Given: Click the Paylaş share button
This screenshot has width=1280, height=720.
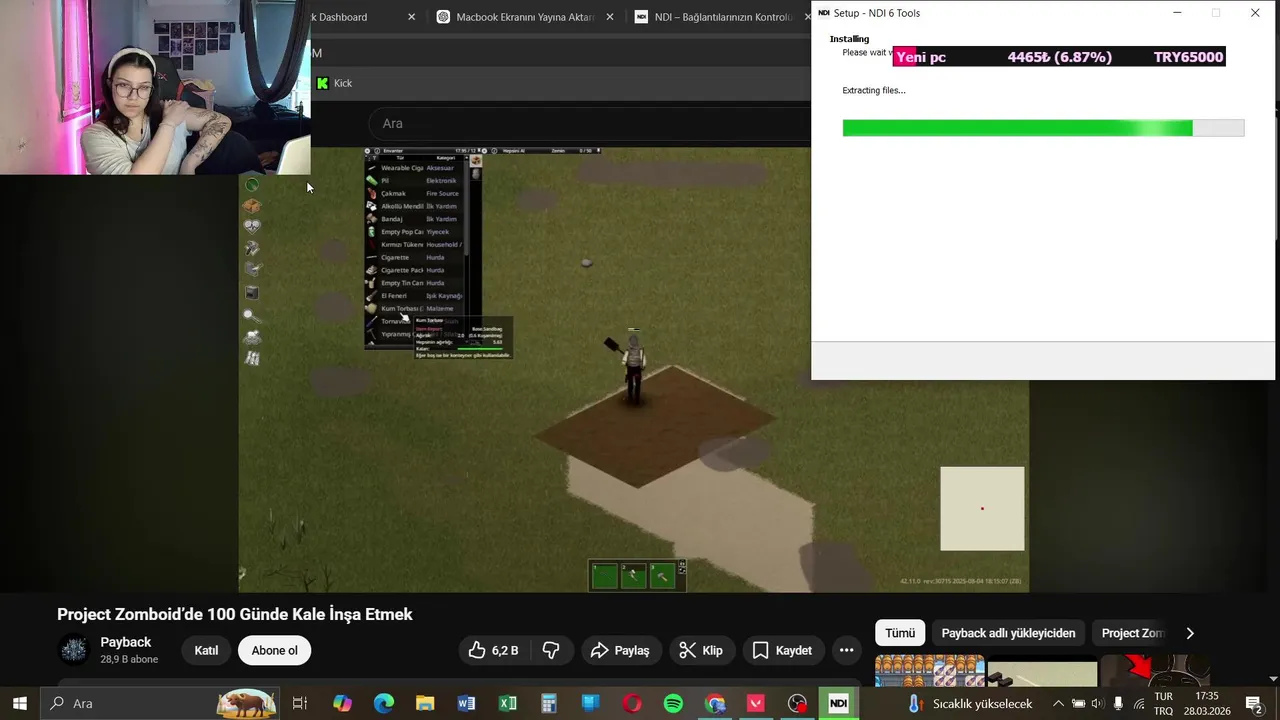Looking at the screenshot, I should coord(620,650).
